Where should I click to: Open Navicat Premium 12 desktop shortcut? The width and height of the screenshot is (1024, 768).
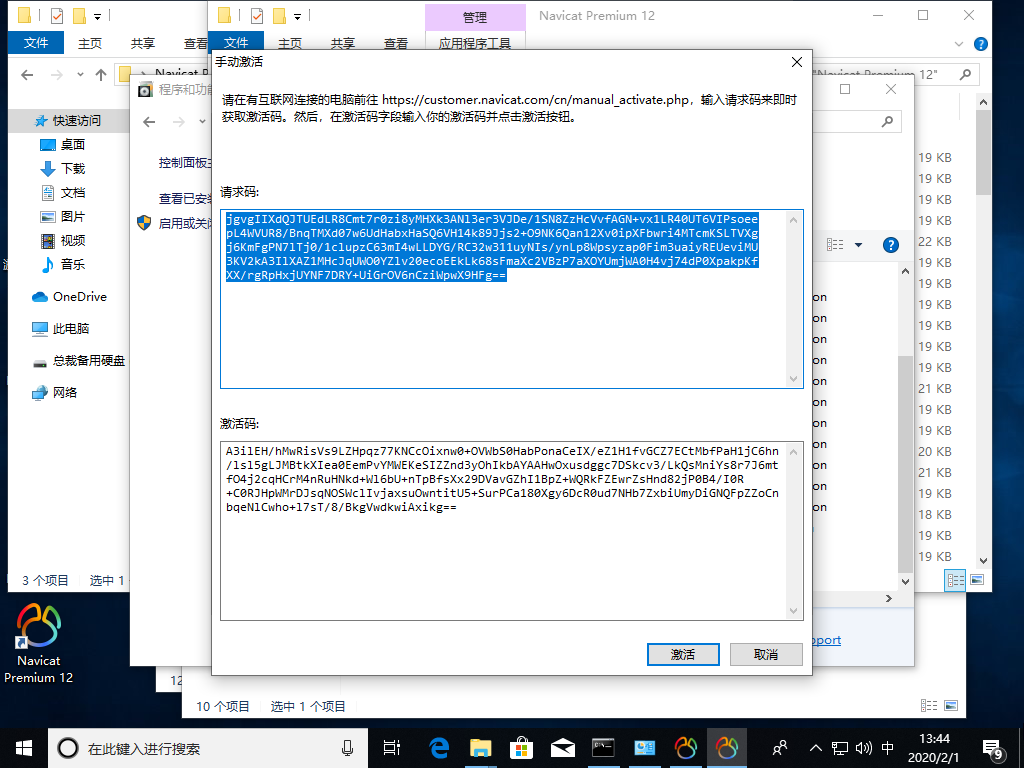coord(39,643)
